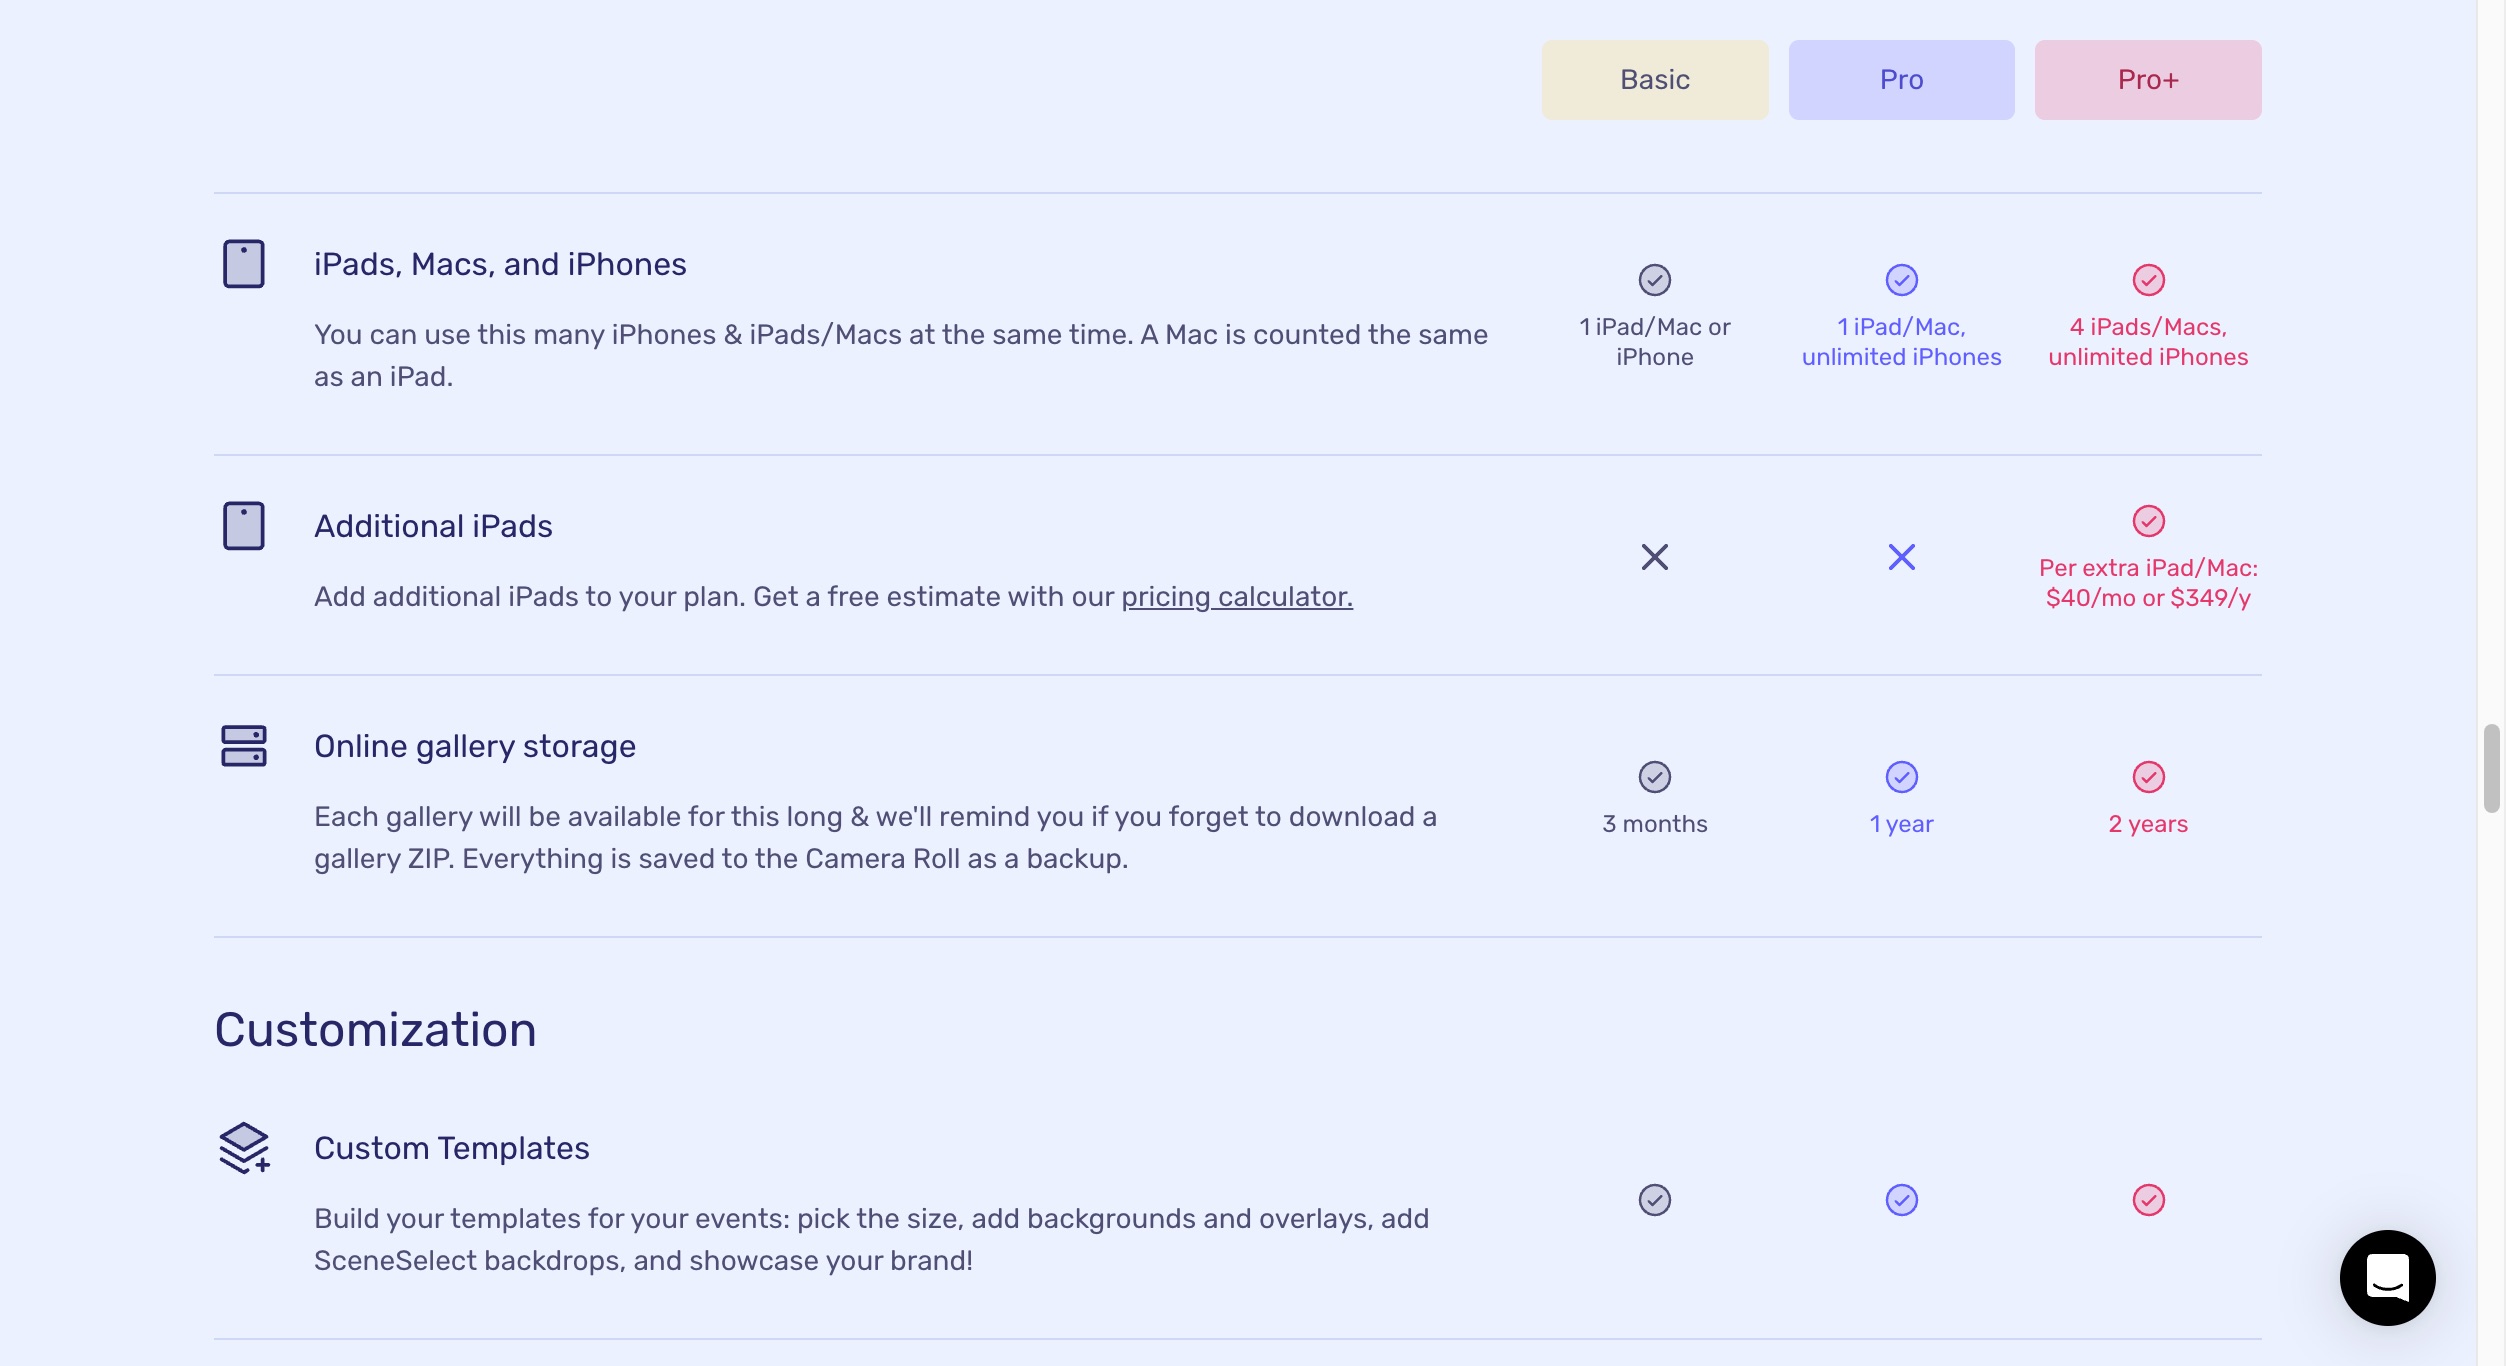Screen dimensions: 2506x1366
Task: Click '1 iPad/Mac, unlimited iPhones' text
Action: tap(1902, 342)
